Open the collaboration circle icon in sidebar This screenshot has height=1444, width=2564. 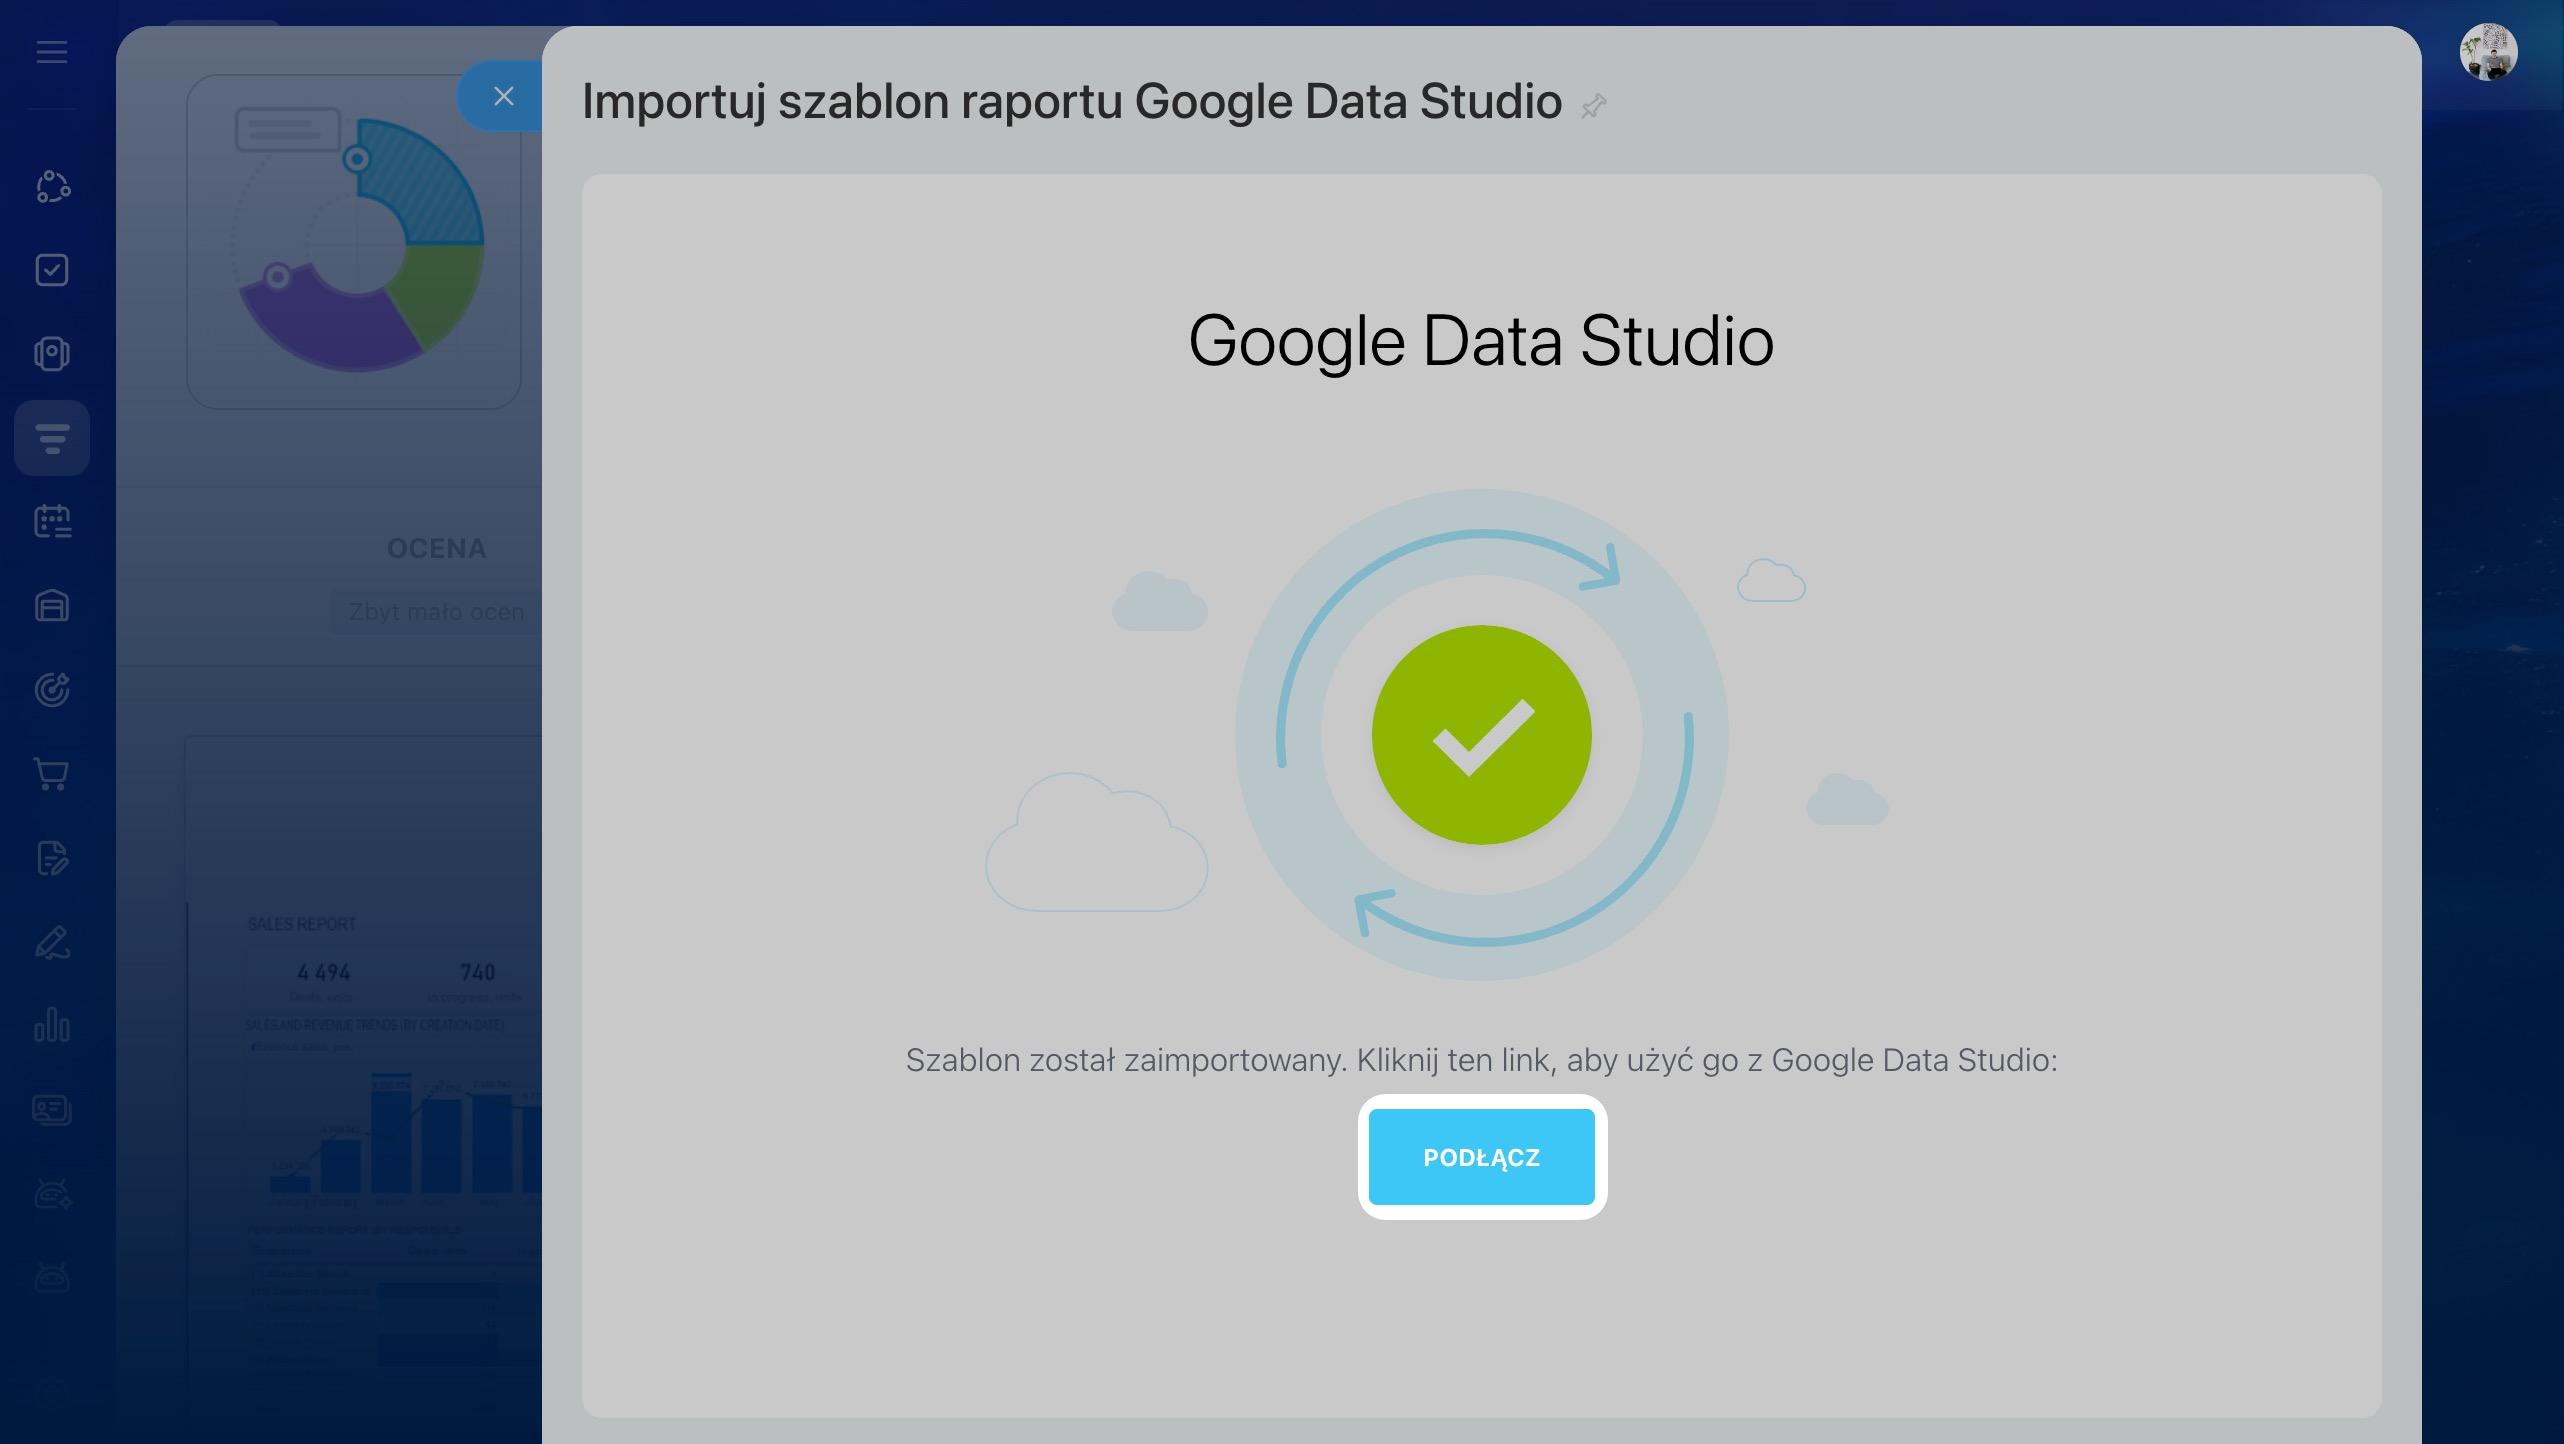click(x=52, y=186)
